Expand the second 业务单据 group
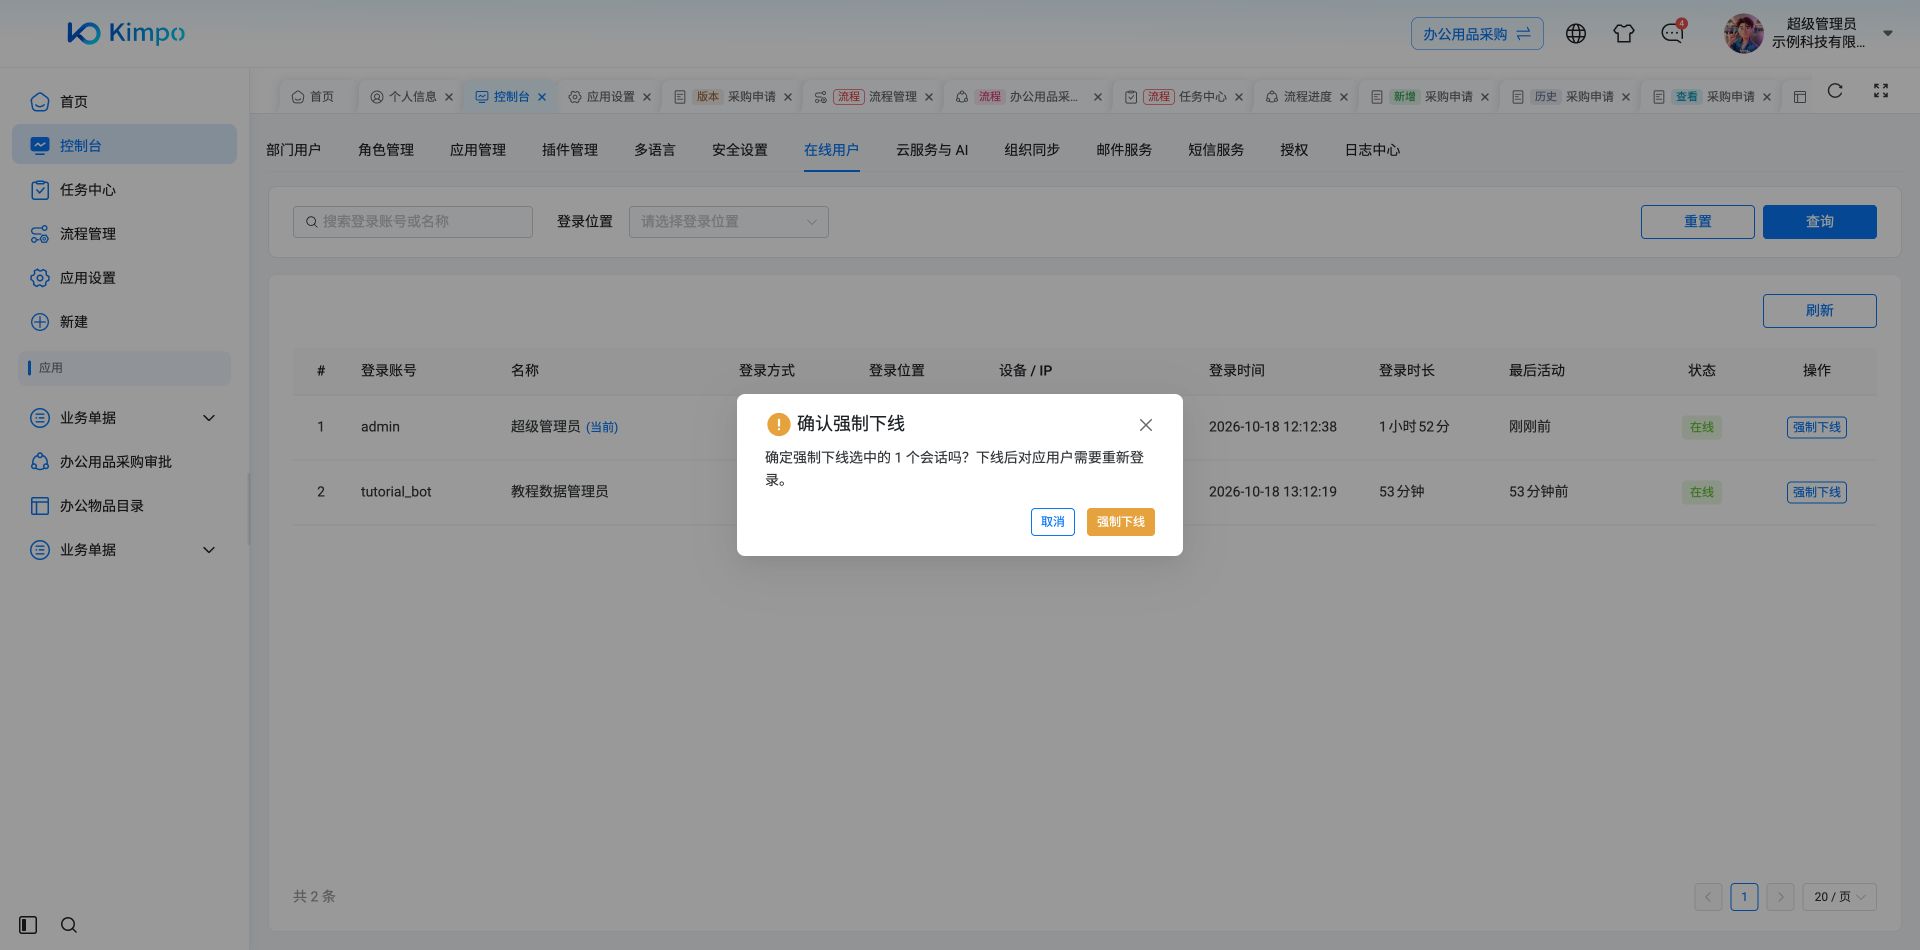 click(x=124, y=549)
